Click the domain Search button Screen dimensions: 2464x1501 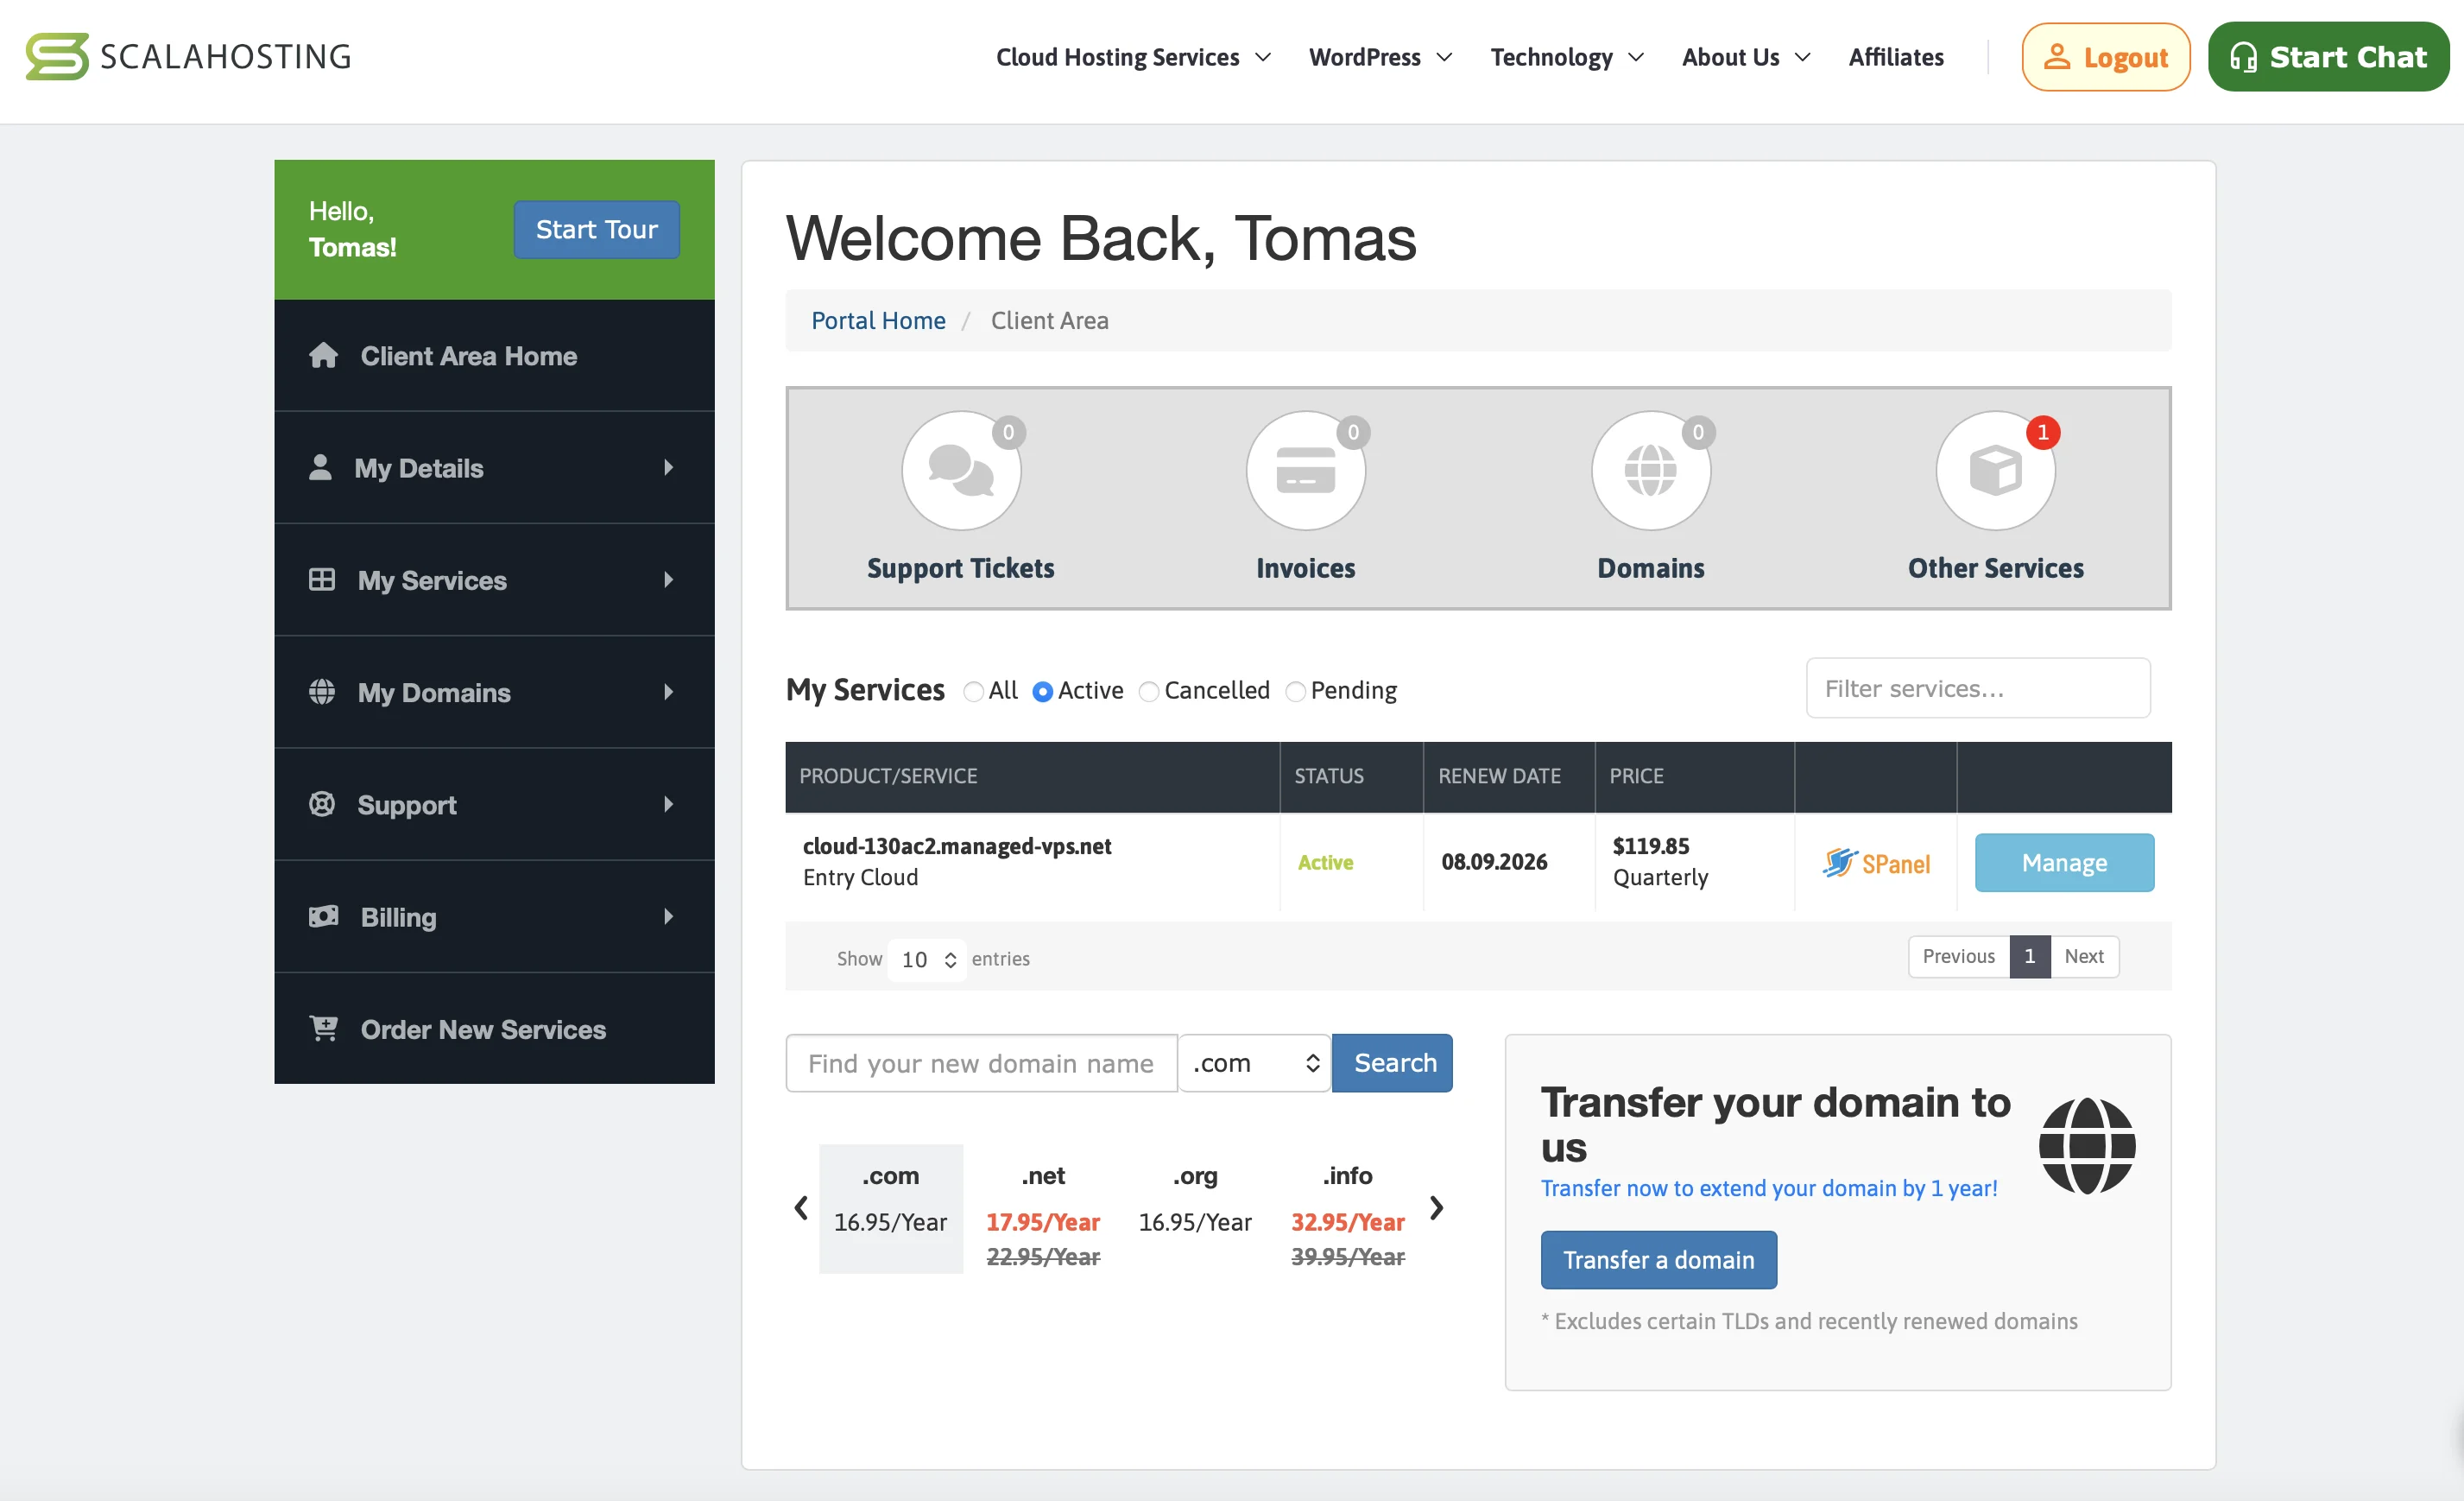[x=1392, y=1063]
